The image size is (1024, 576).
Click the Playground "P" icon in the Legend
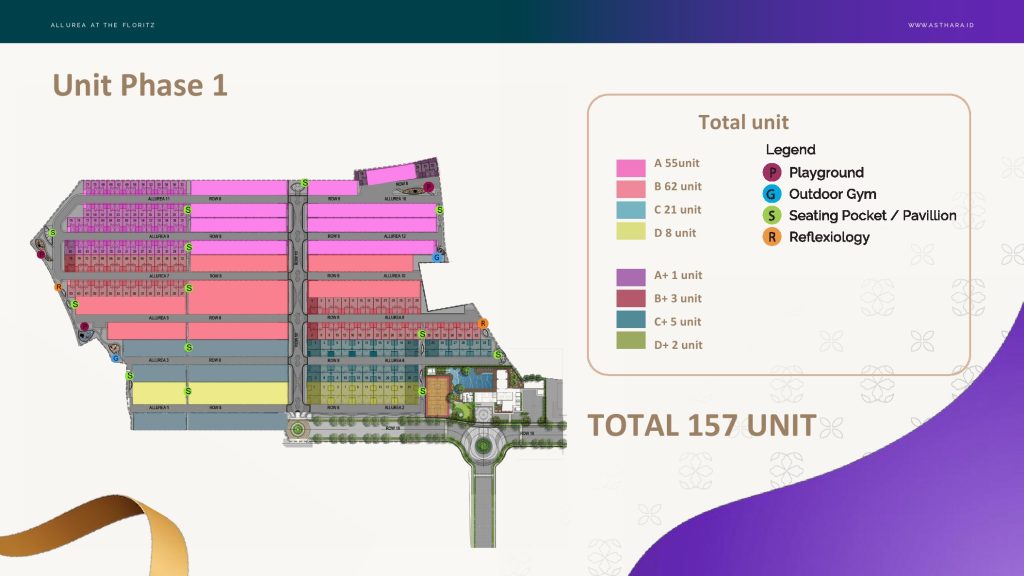click(771, 172)
